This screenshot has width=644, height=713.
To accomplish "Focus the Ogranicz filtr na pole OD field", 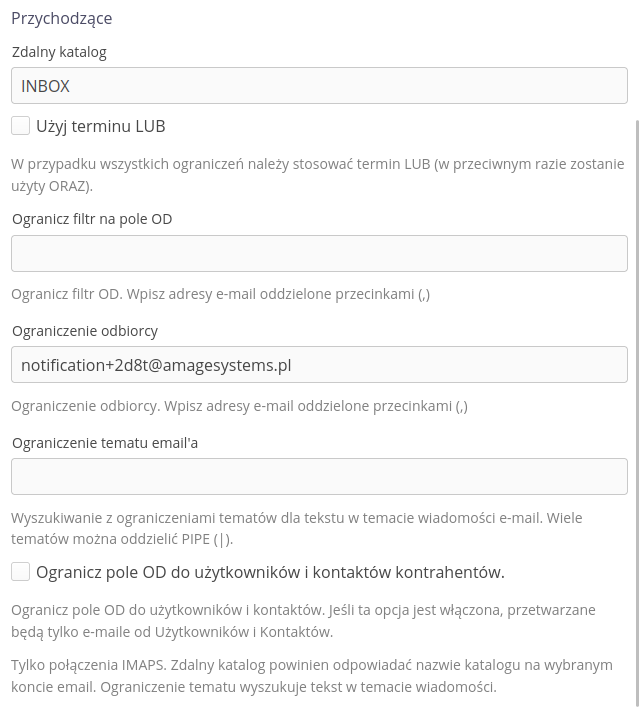I will [319, 254].
